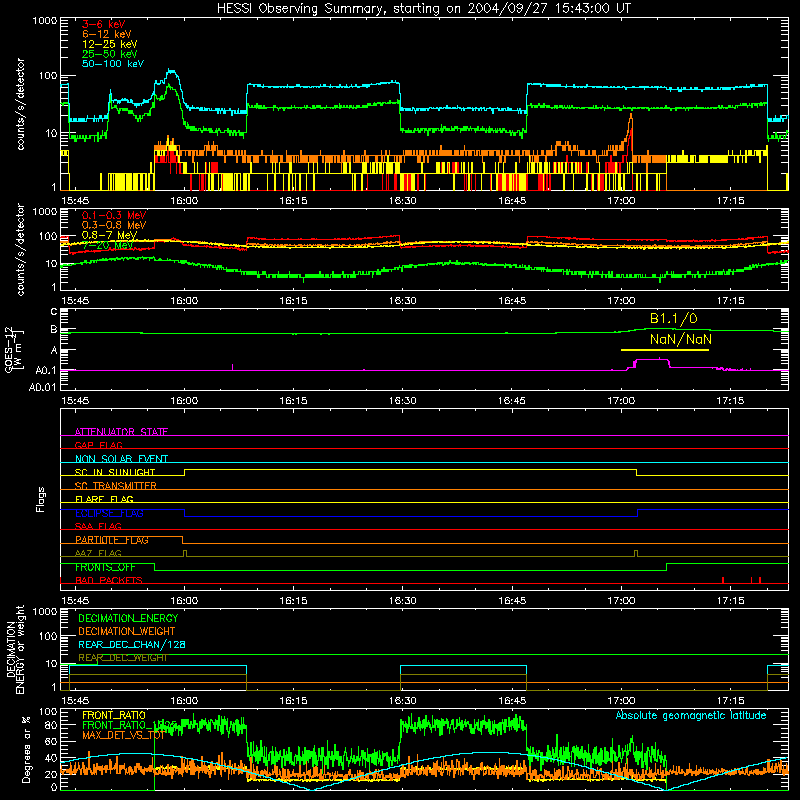Select the 'GAP_FLAG' flag label
Image resolution: width=800 pixels, height=800 pixels.
coord(98,445)
